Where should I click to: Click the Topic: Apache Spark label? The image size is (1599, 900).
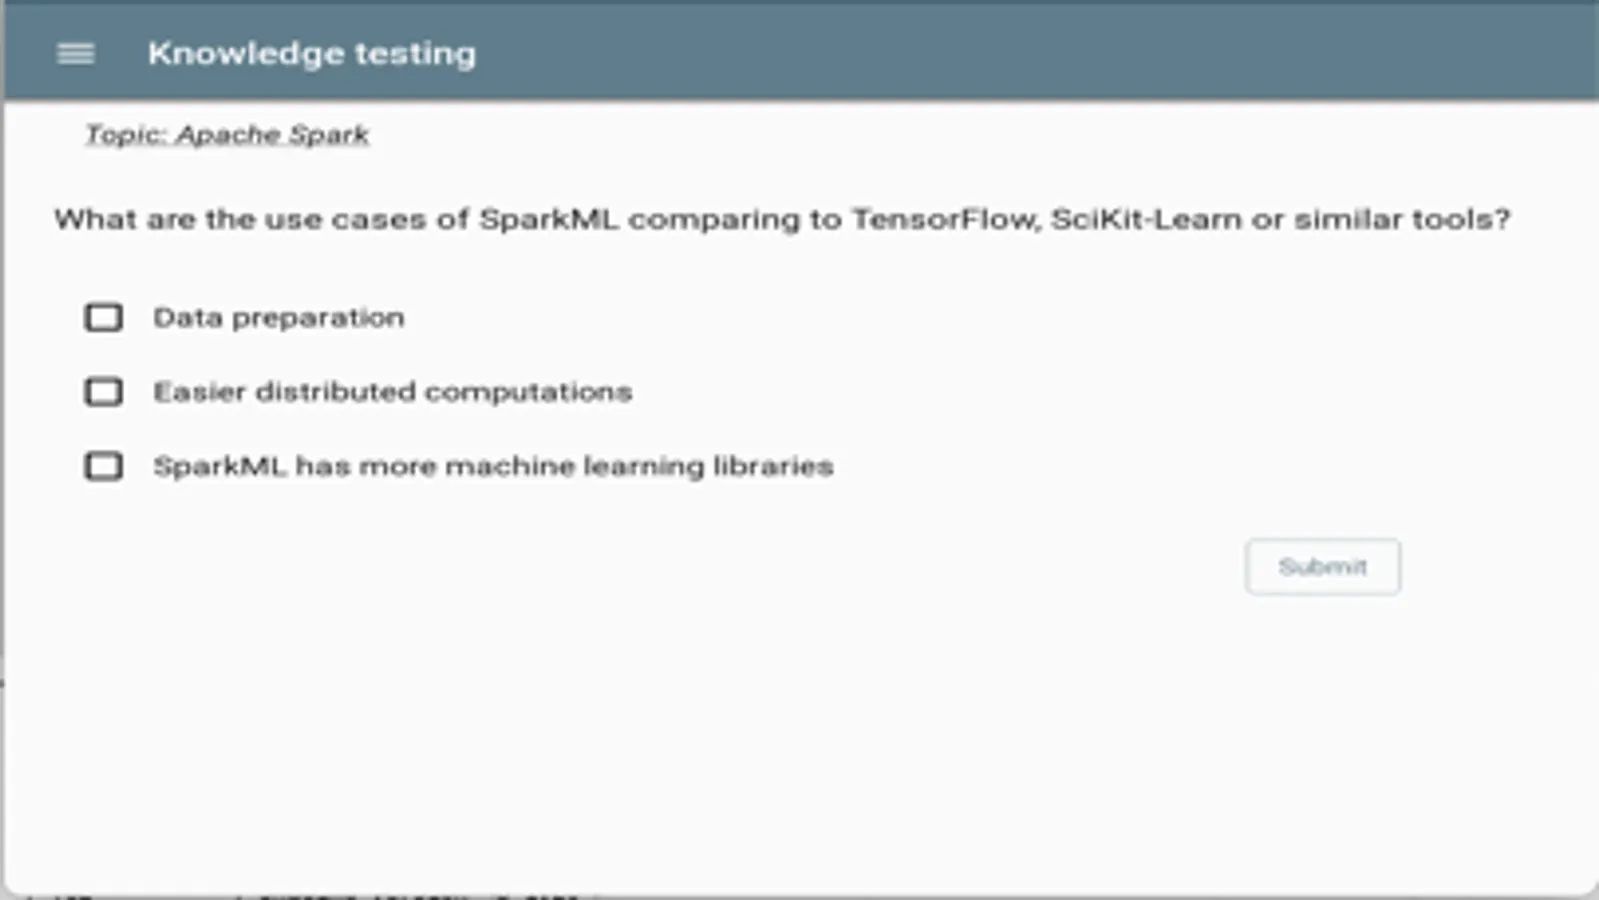(227, 135)
